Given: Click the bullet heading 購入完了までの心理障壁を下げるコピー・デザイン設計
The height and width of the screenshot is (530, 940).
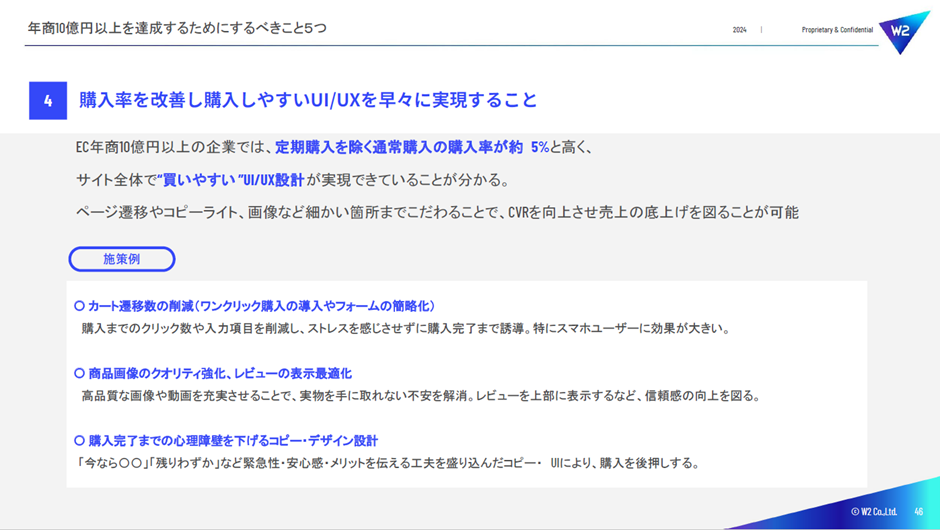Looking at the screenshot, I should coord(233,441).
